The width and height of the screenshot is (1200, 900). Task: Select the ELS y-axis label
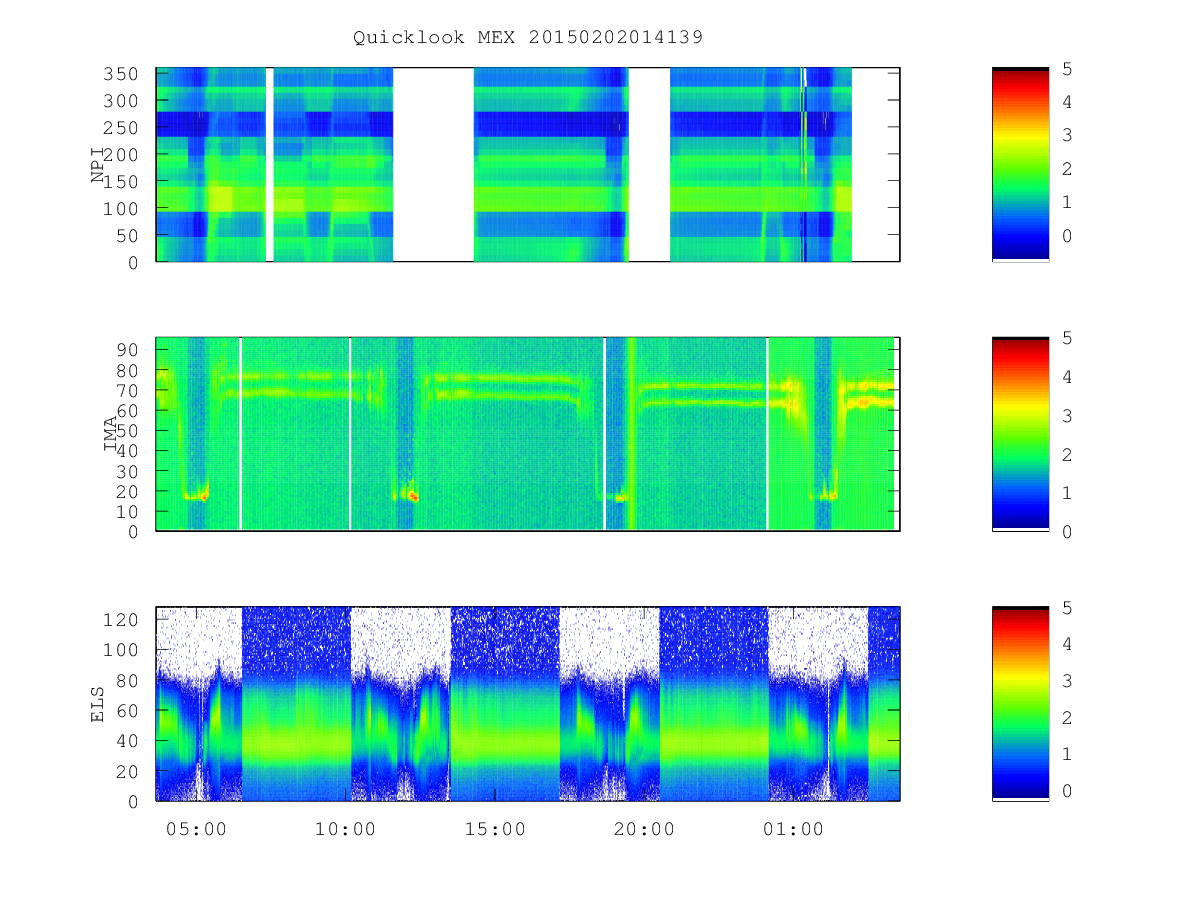[x=98, y=703]
